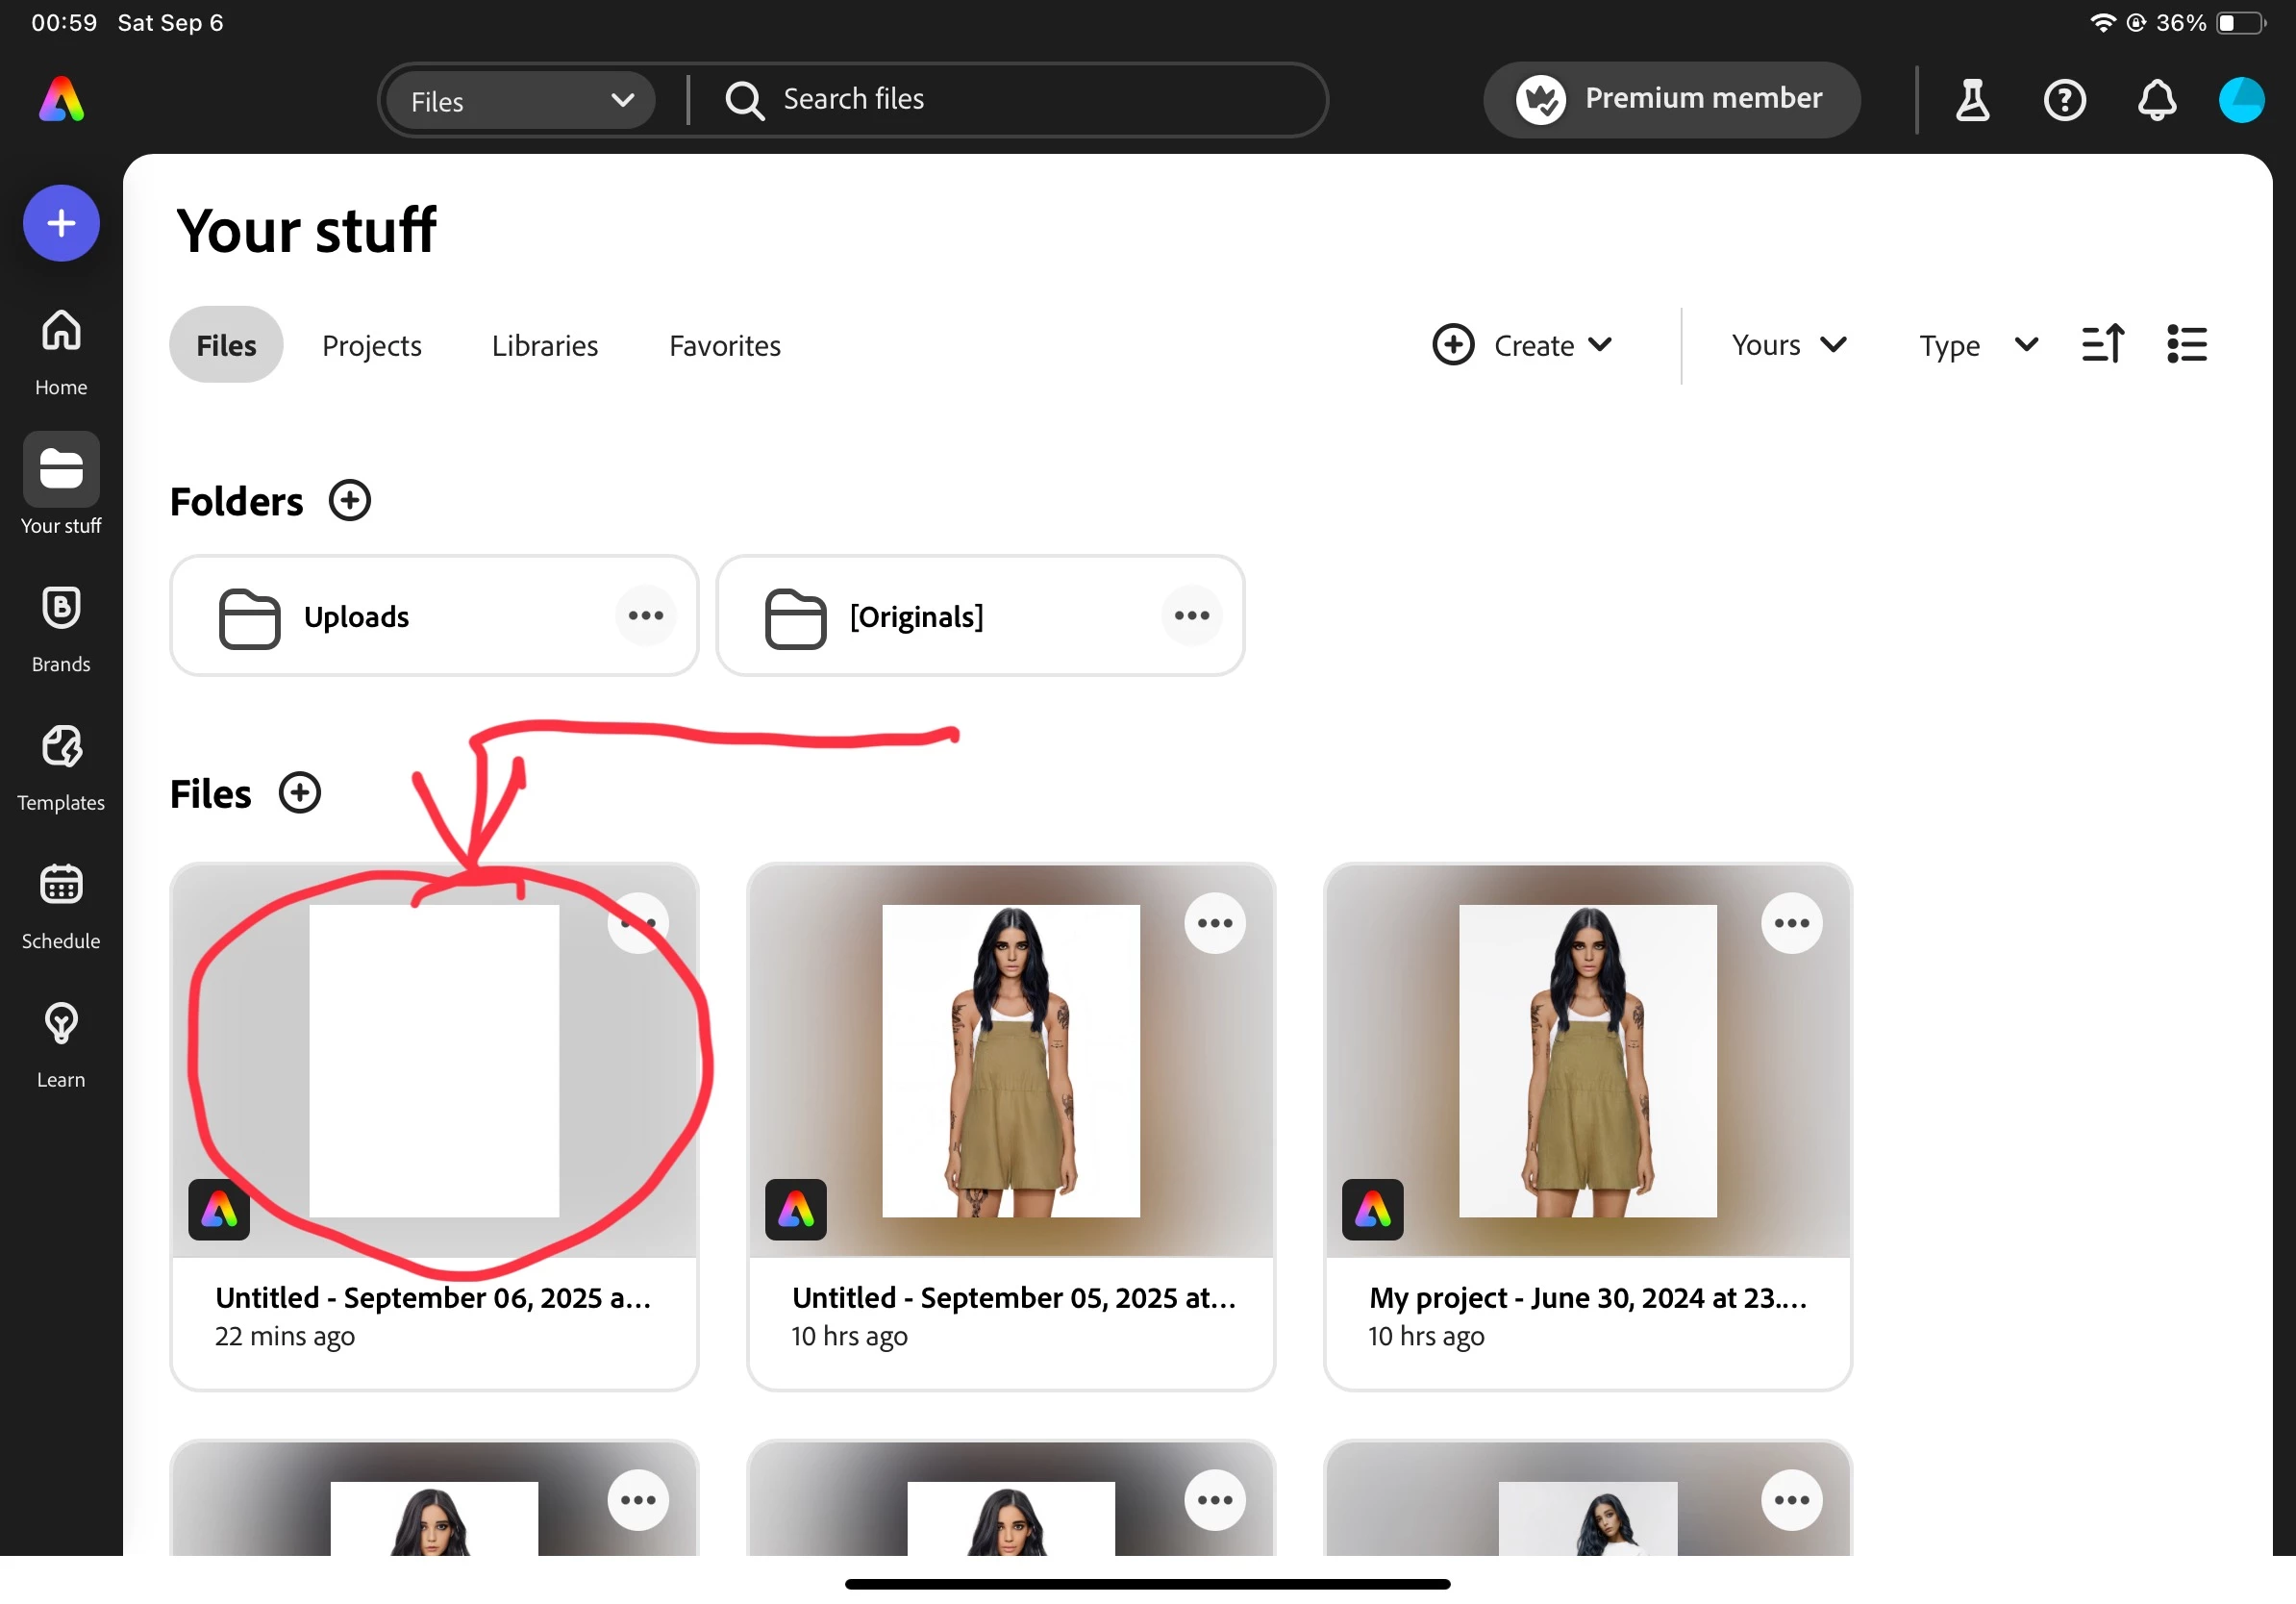Open the Create dropdown menu
The height and width of the screenshot is (1604, 2296).
coord(1522,345)
